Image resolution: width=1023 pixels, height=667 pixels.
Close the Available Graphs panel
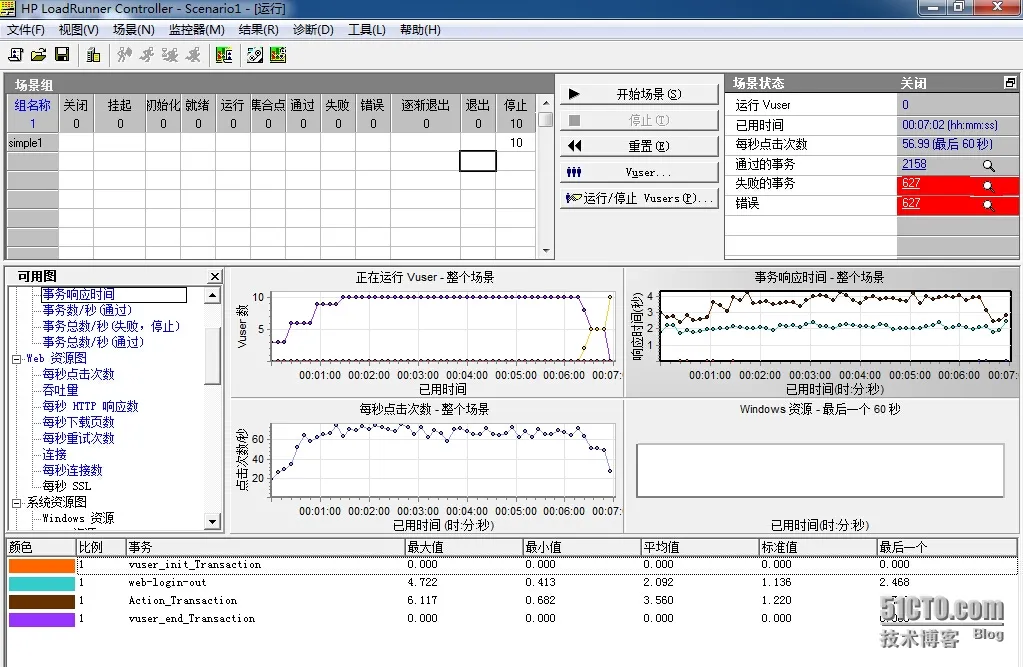215,277
